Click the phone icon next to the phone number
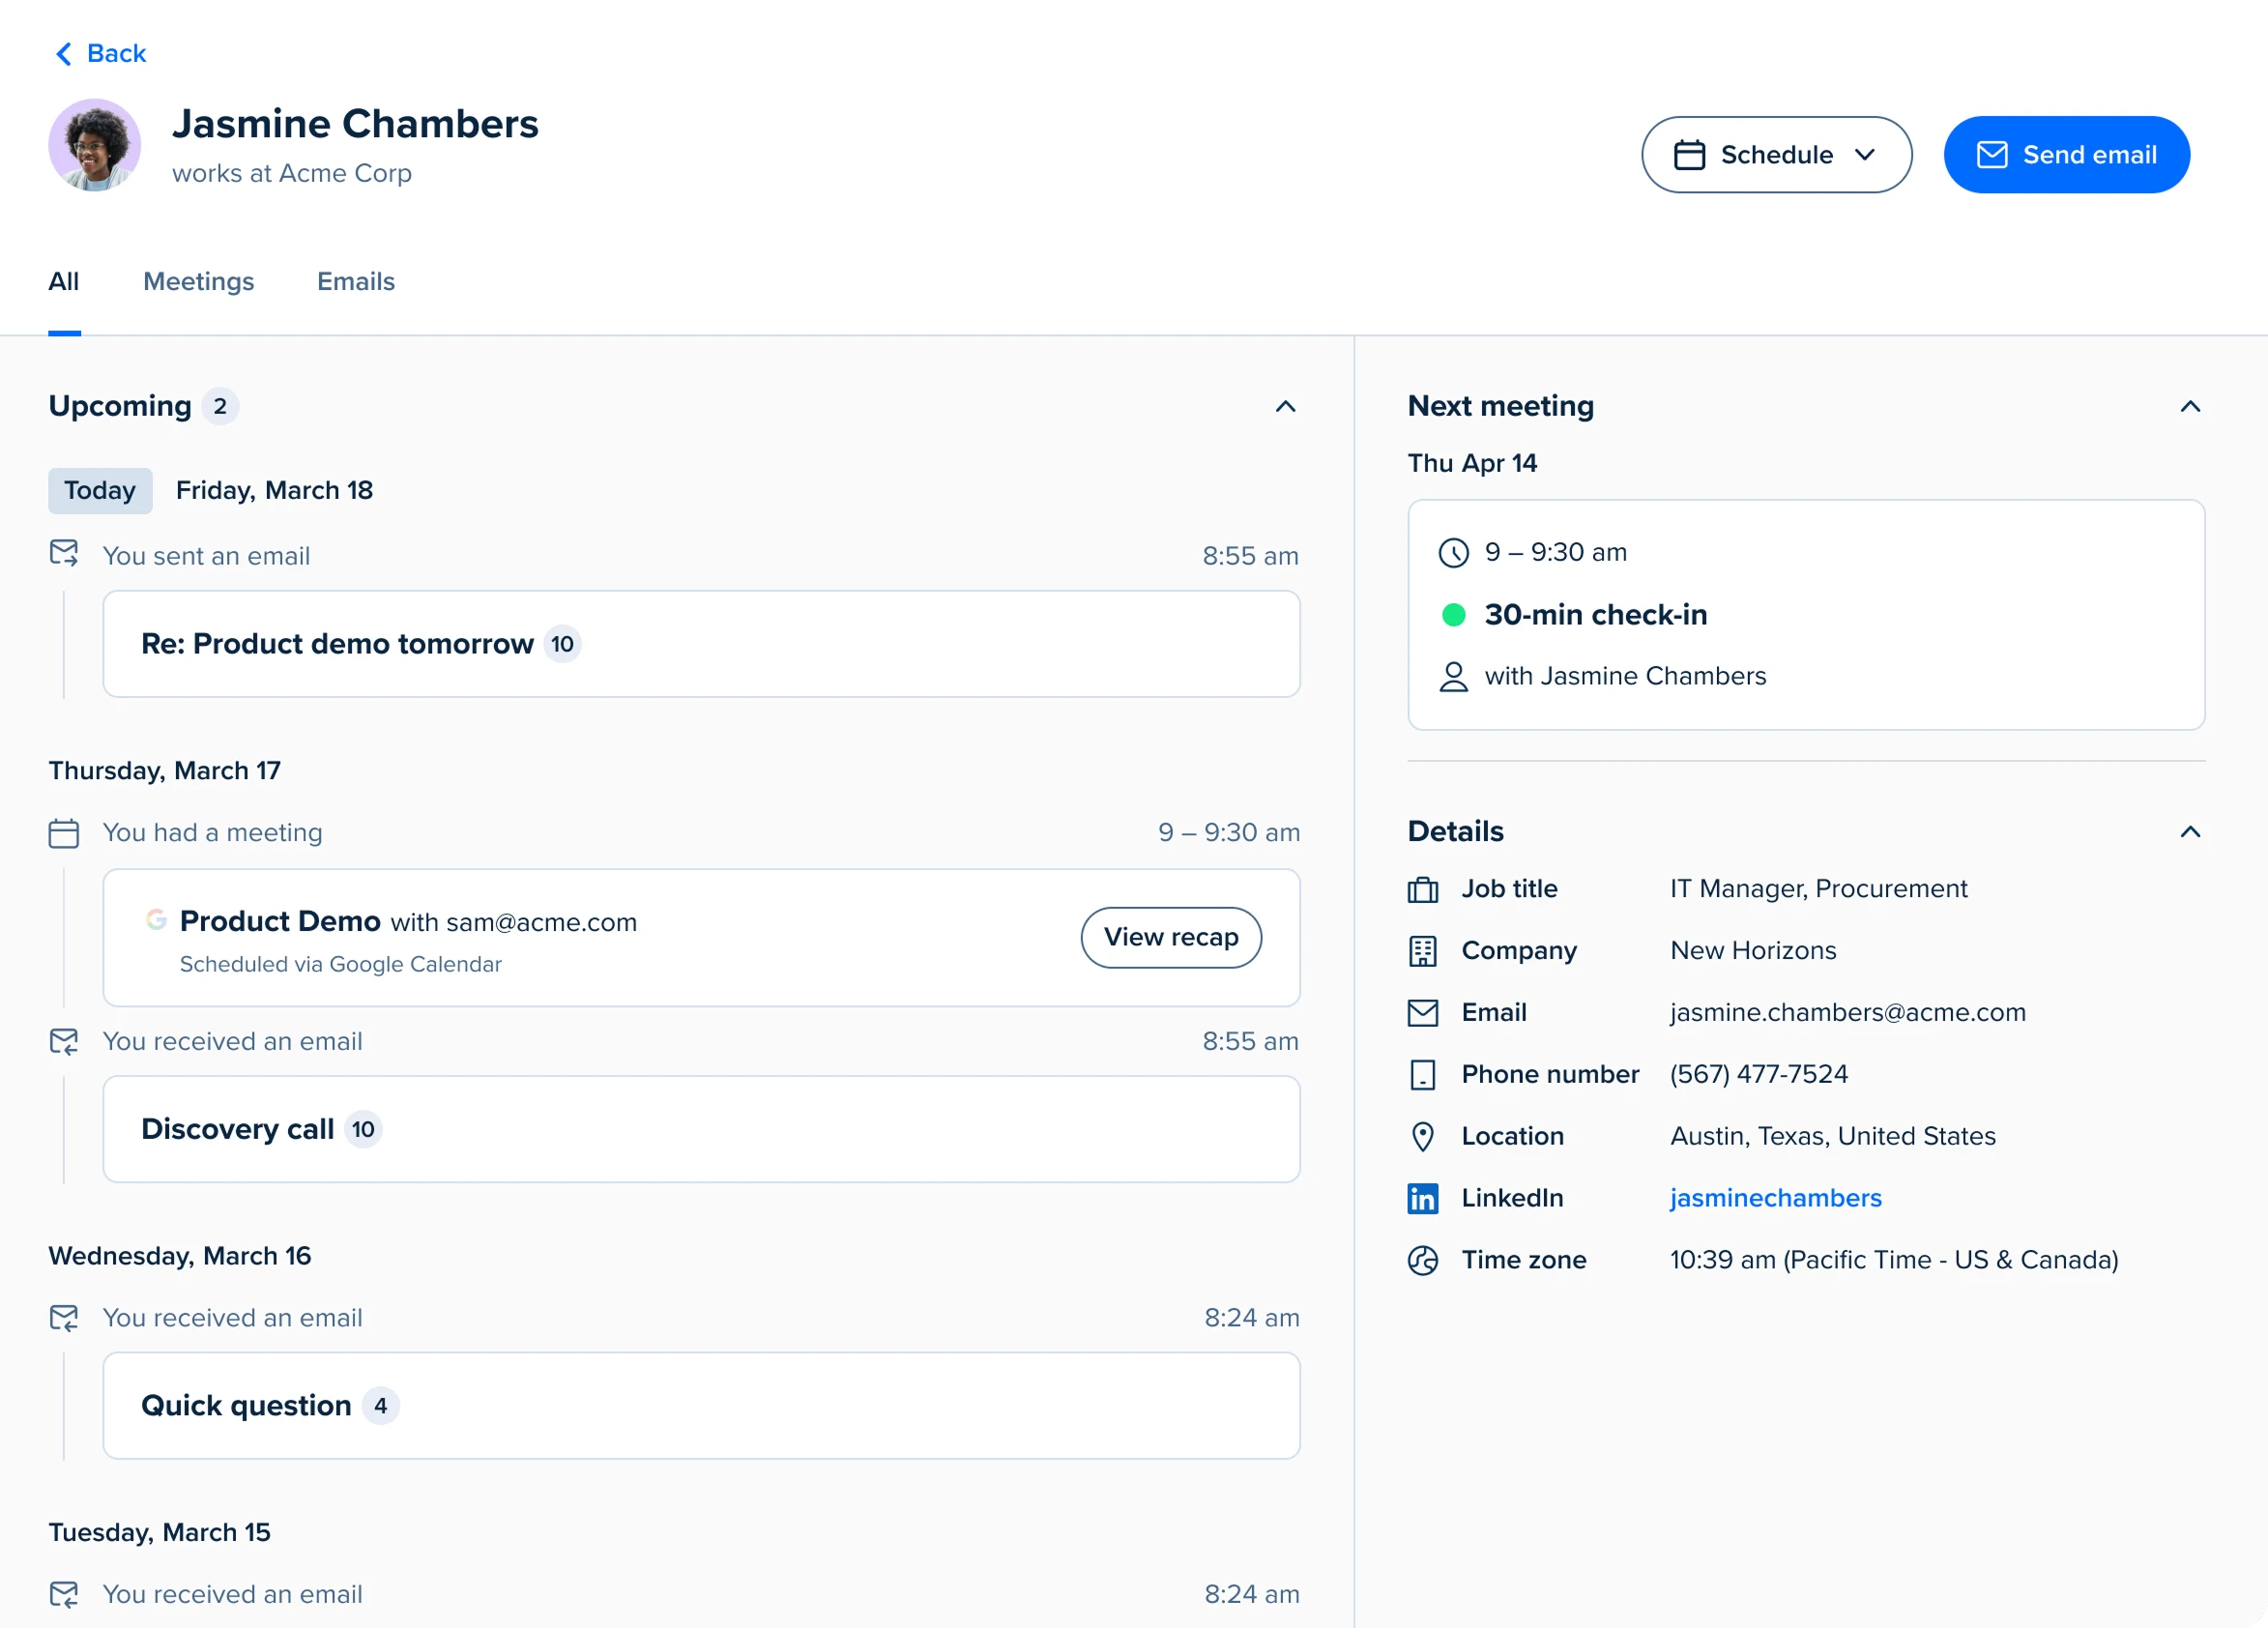 [1421, 1073]
